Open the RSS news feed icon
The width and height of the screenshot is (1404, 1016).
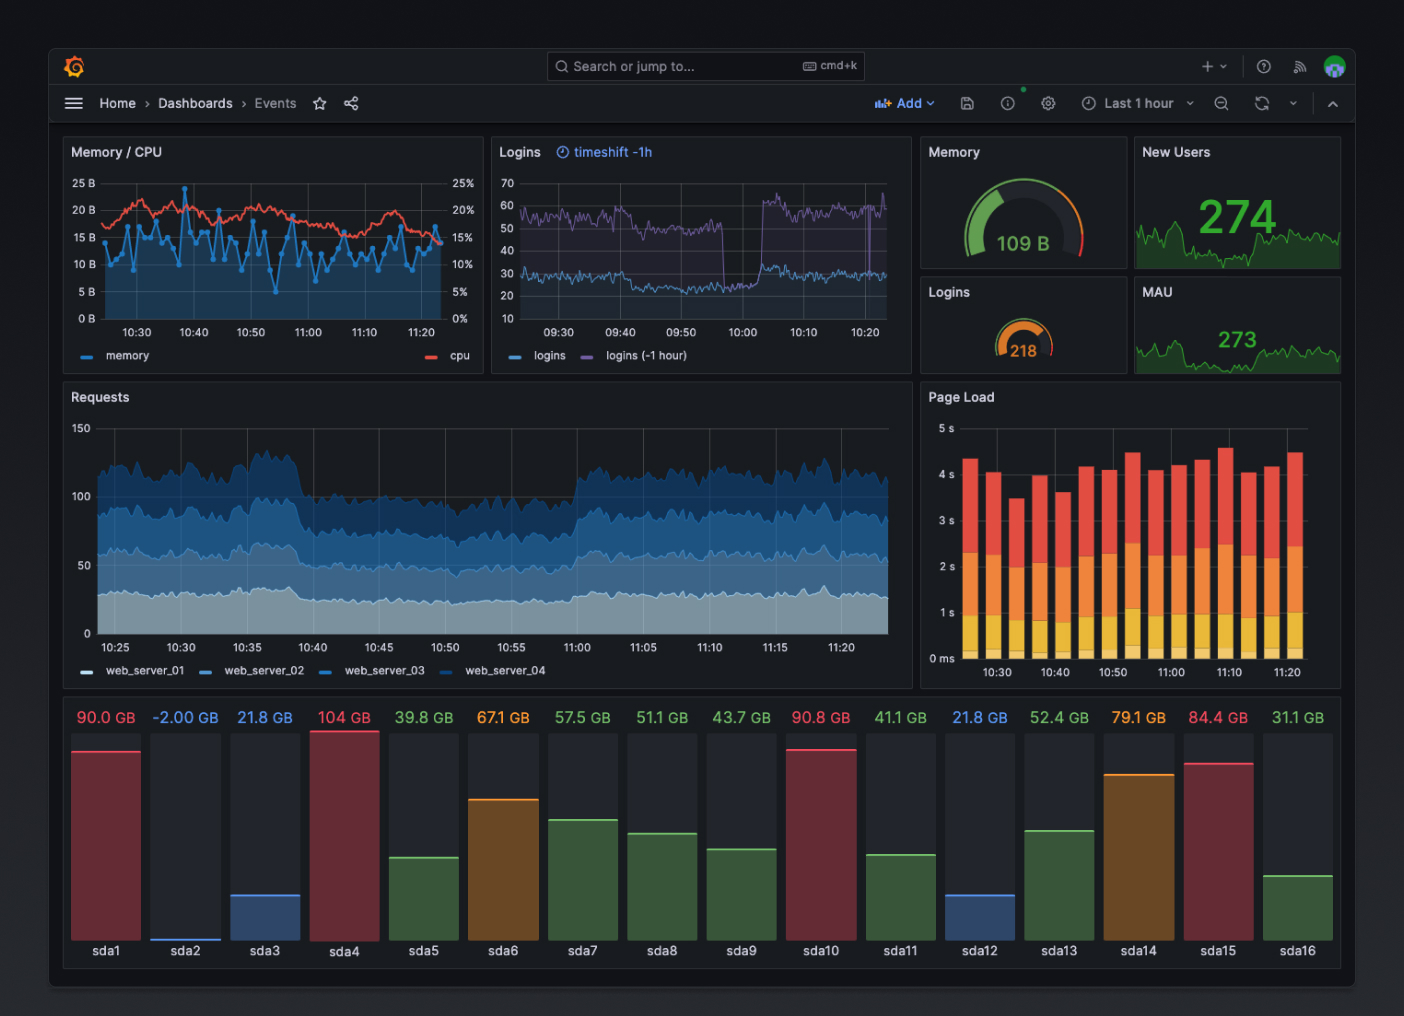pos(1300,67)
